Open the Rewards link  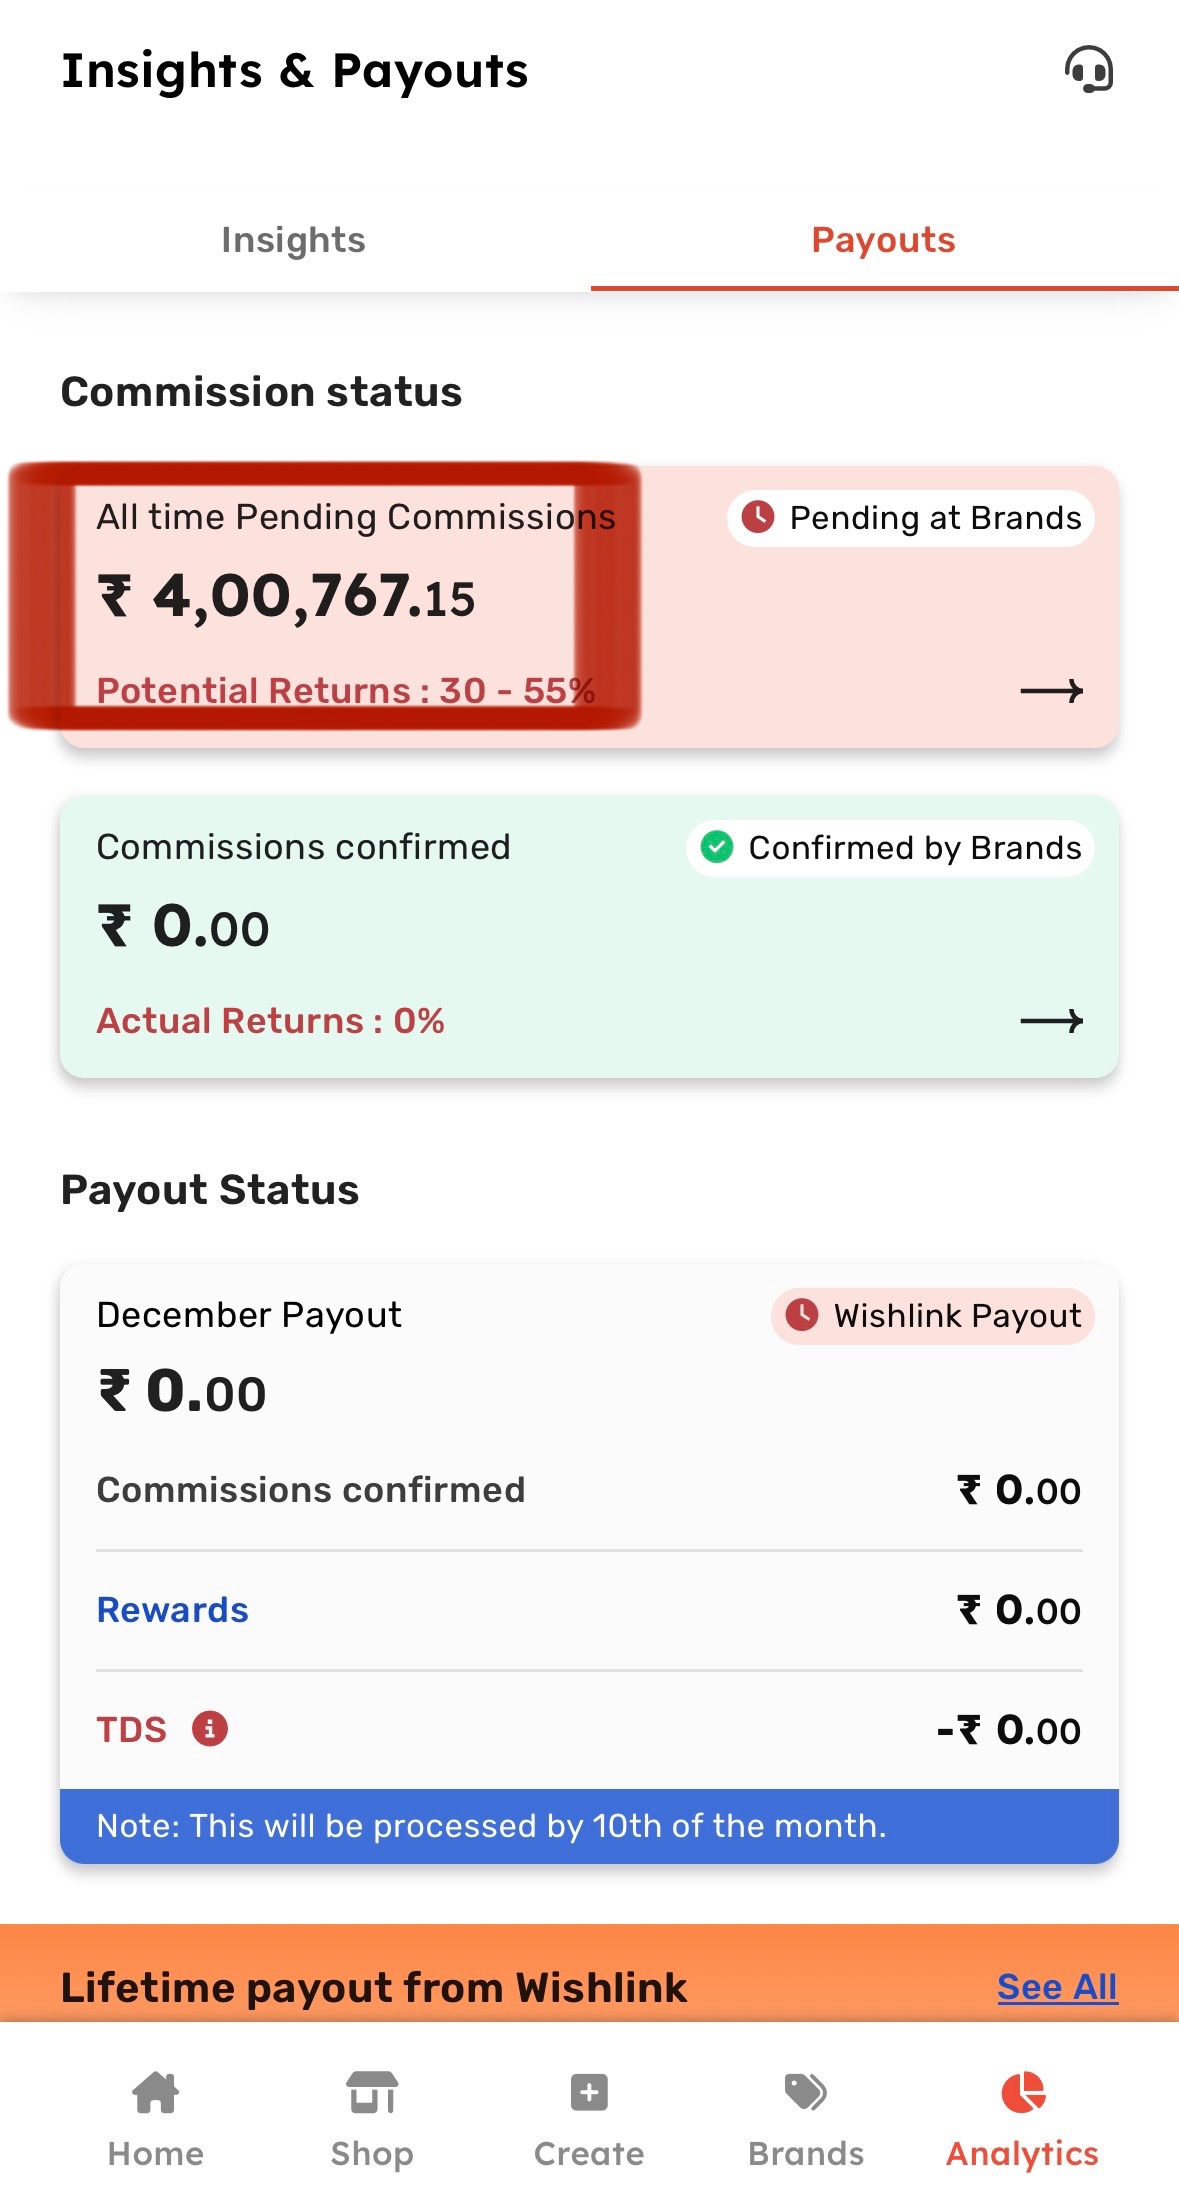(173, 1610)
